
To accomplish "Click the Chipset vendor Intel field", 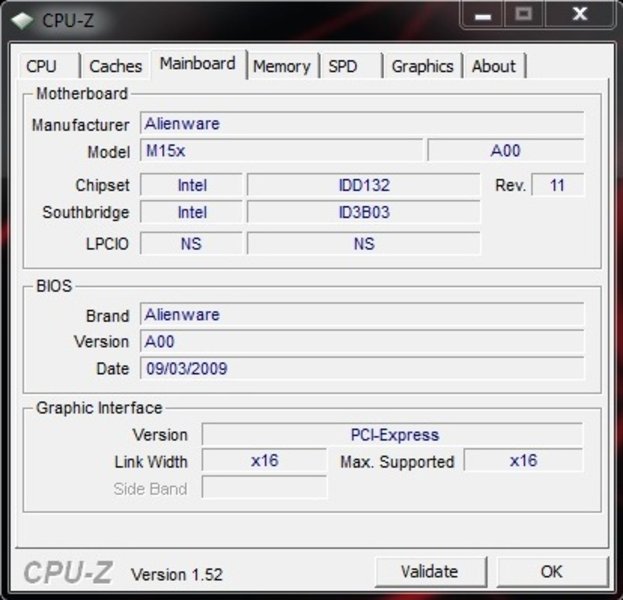I will [x=192, y=185].
